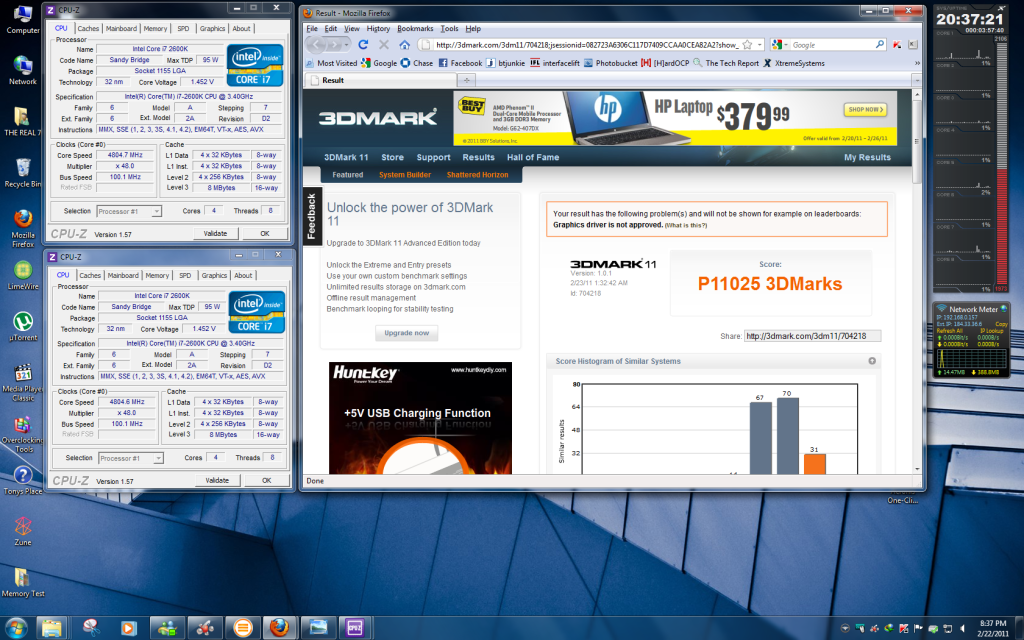Image resolution: width=1024 pixels, height=640 pixels.
Task: Go to My Results on 3DMark
Action: coord(867,157)
